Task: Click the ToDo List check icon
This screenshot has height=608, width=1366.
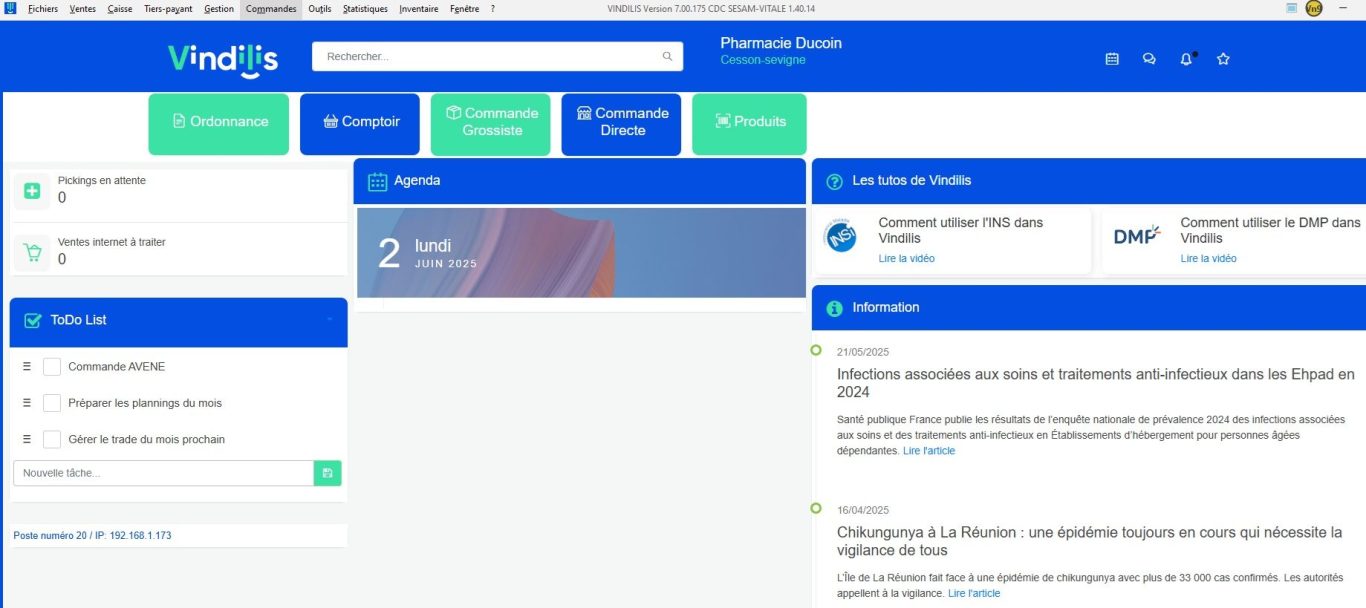Action: 32,320
